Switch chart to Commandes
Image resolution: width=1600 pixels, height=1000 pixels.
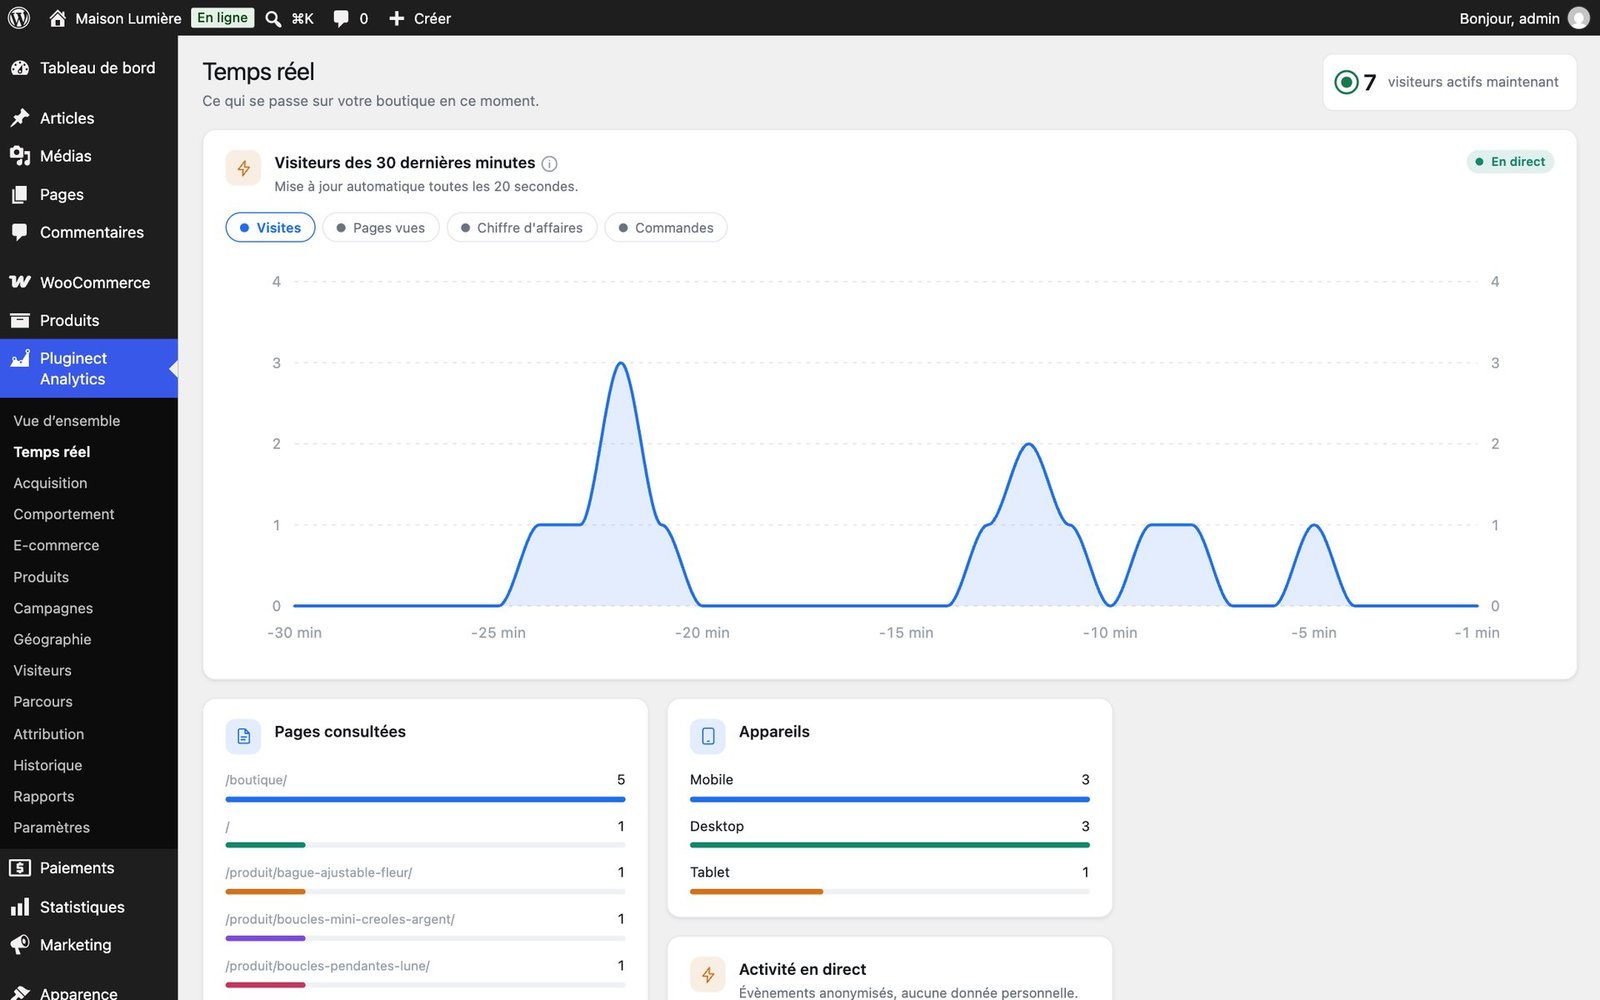pos(666,228)
